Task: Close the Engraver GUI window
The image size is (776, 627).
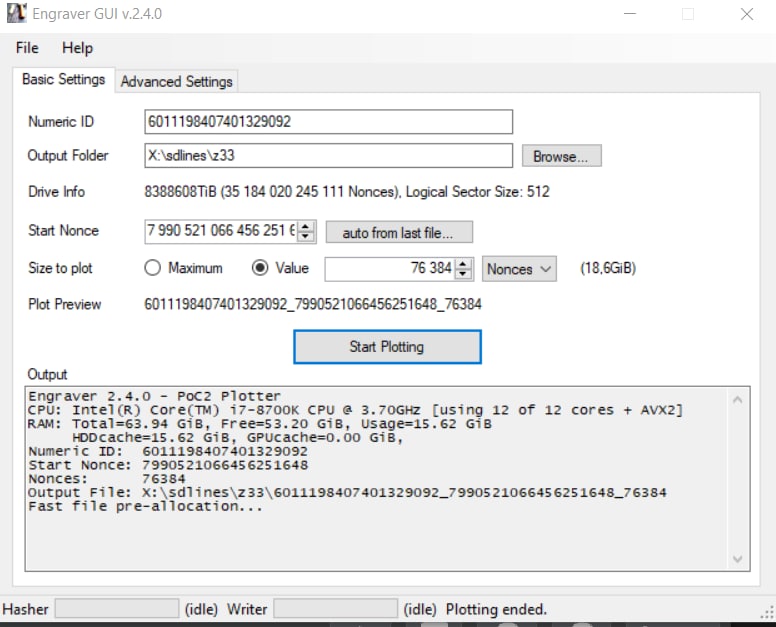Action: (x=747, y=14)
